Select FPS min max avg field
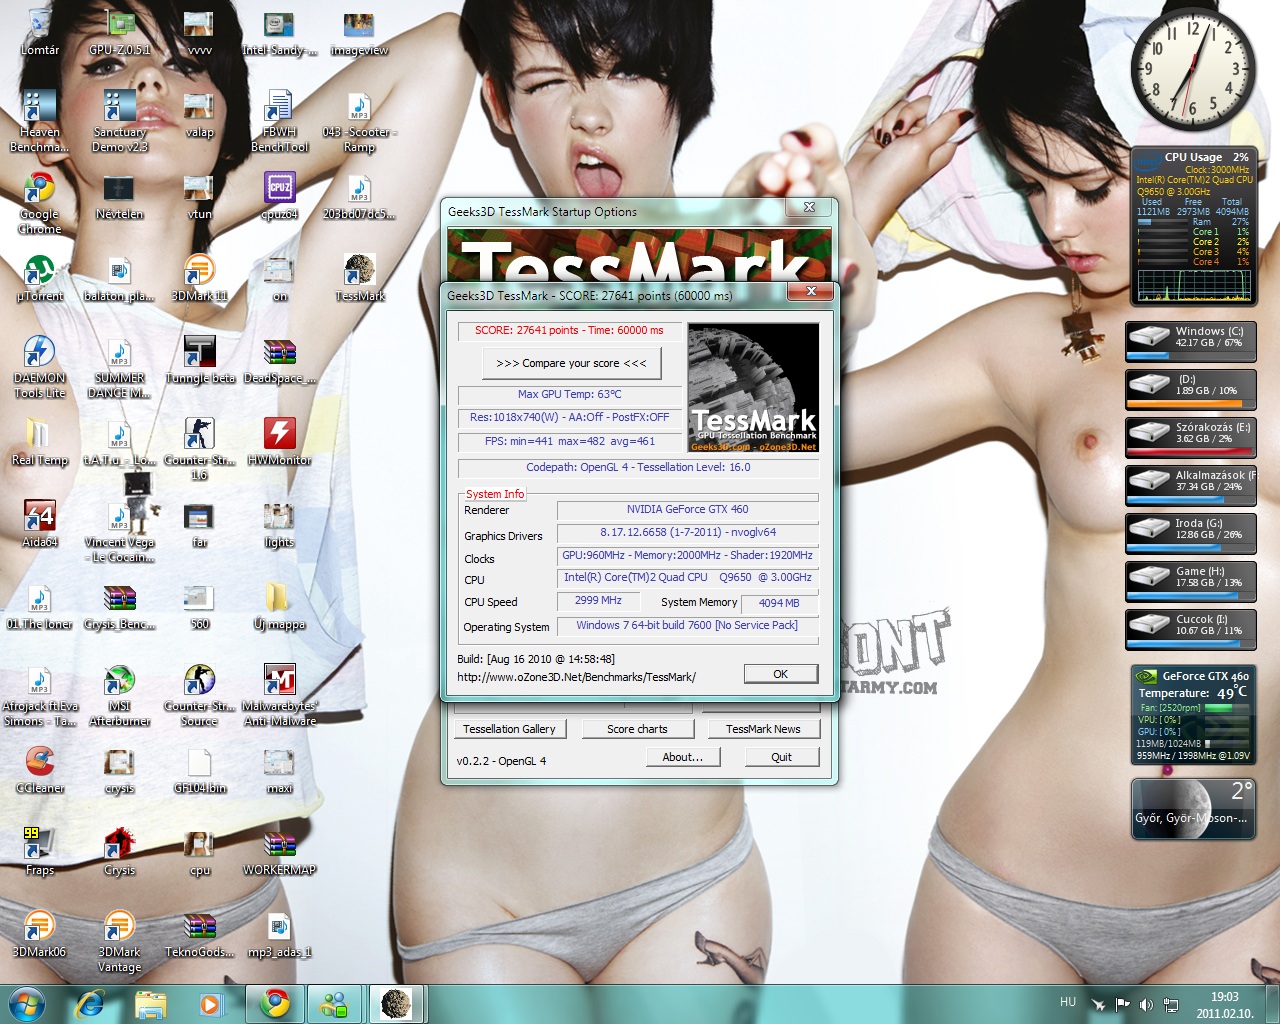 pos(569,441)
